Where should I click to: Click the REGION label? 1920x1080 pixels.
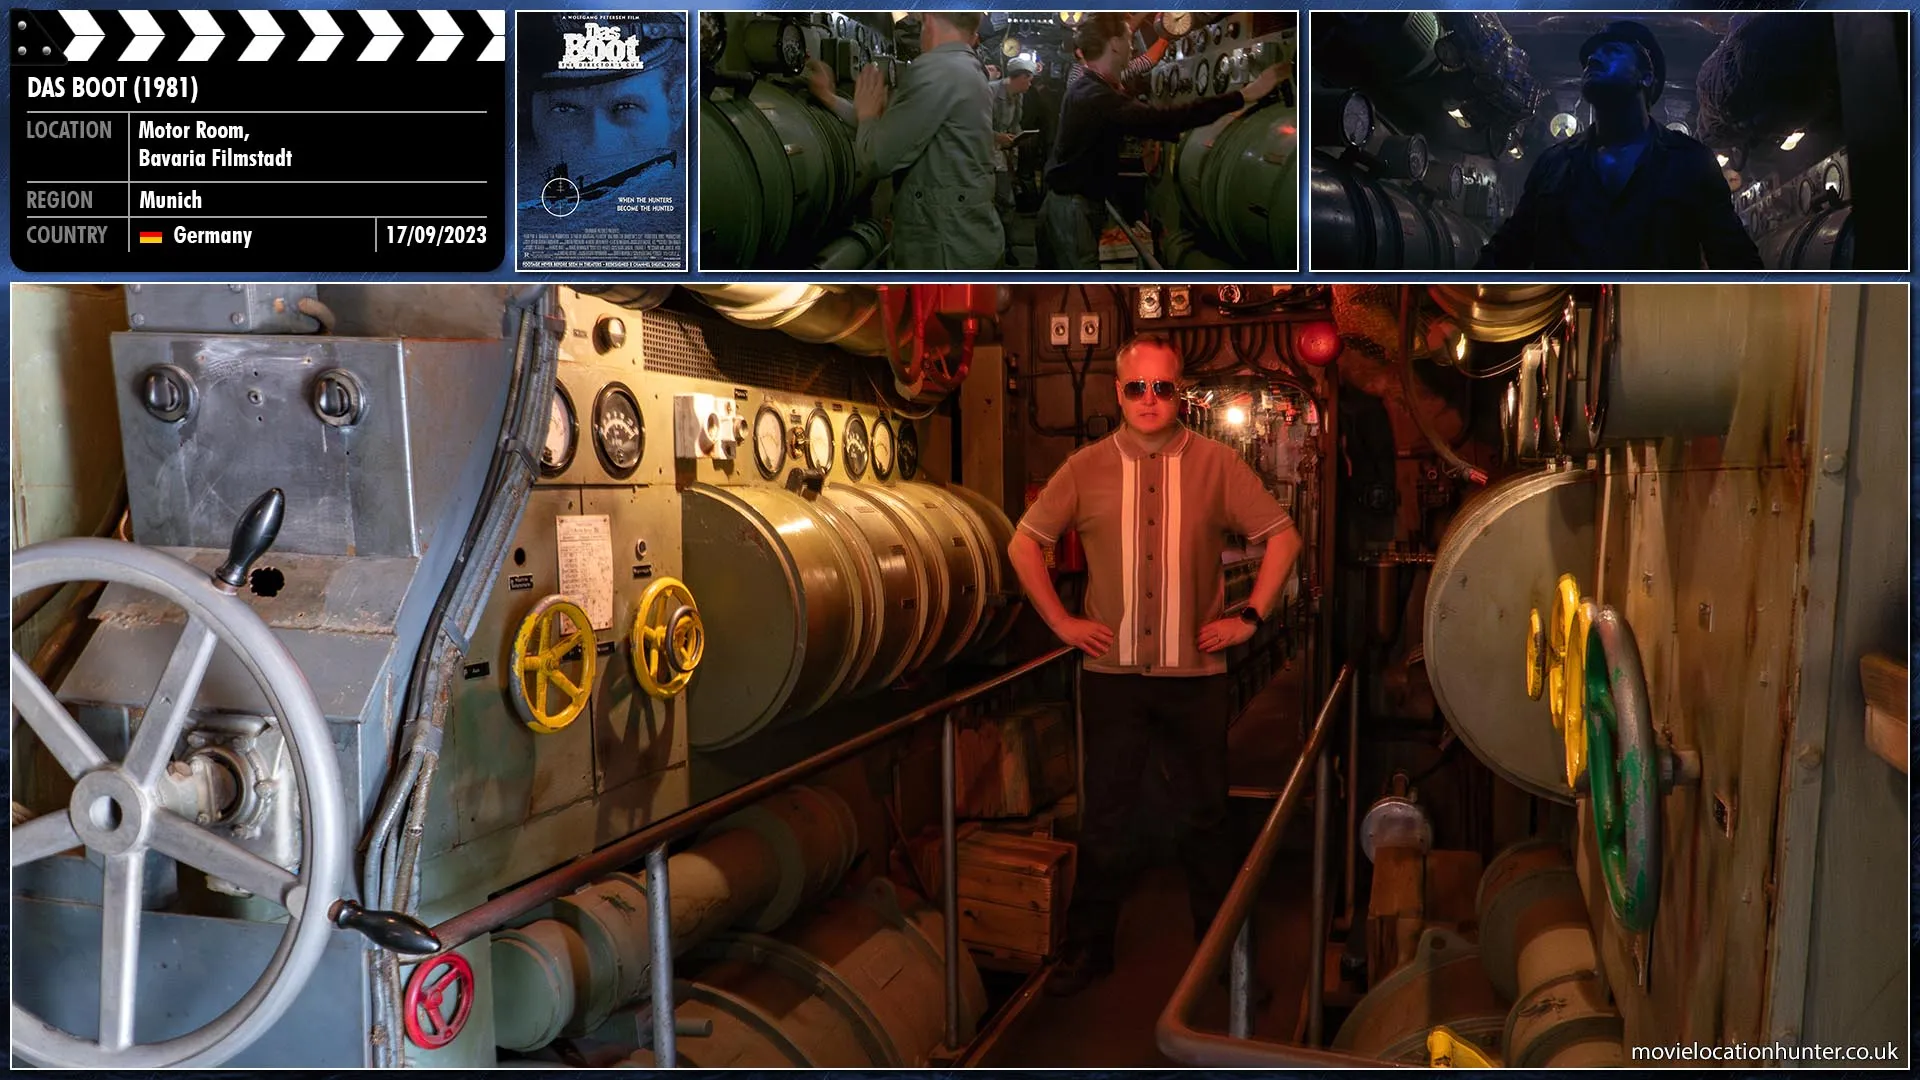[x=60, y=200]
